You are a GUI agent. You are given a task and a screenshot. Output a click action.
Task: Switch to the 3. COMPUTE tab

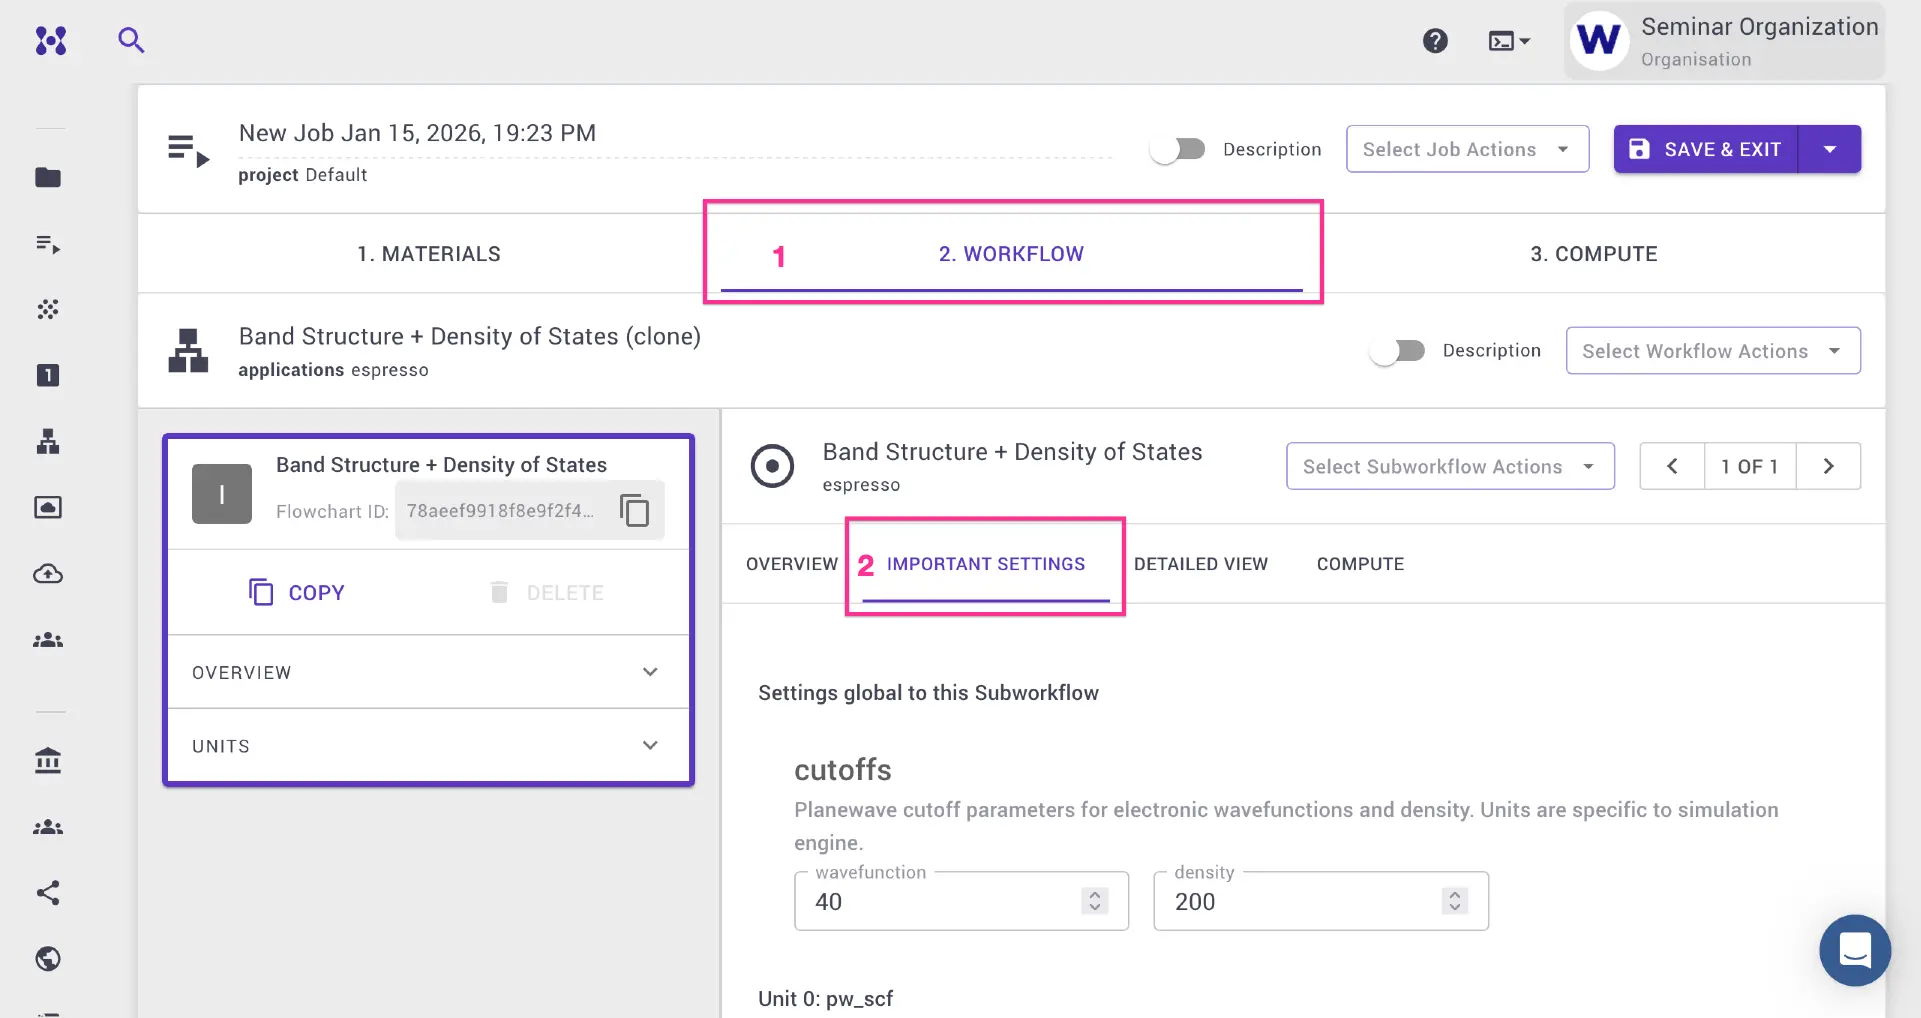tap(1593, 253)
